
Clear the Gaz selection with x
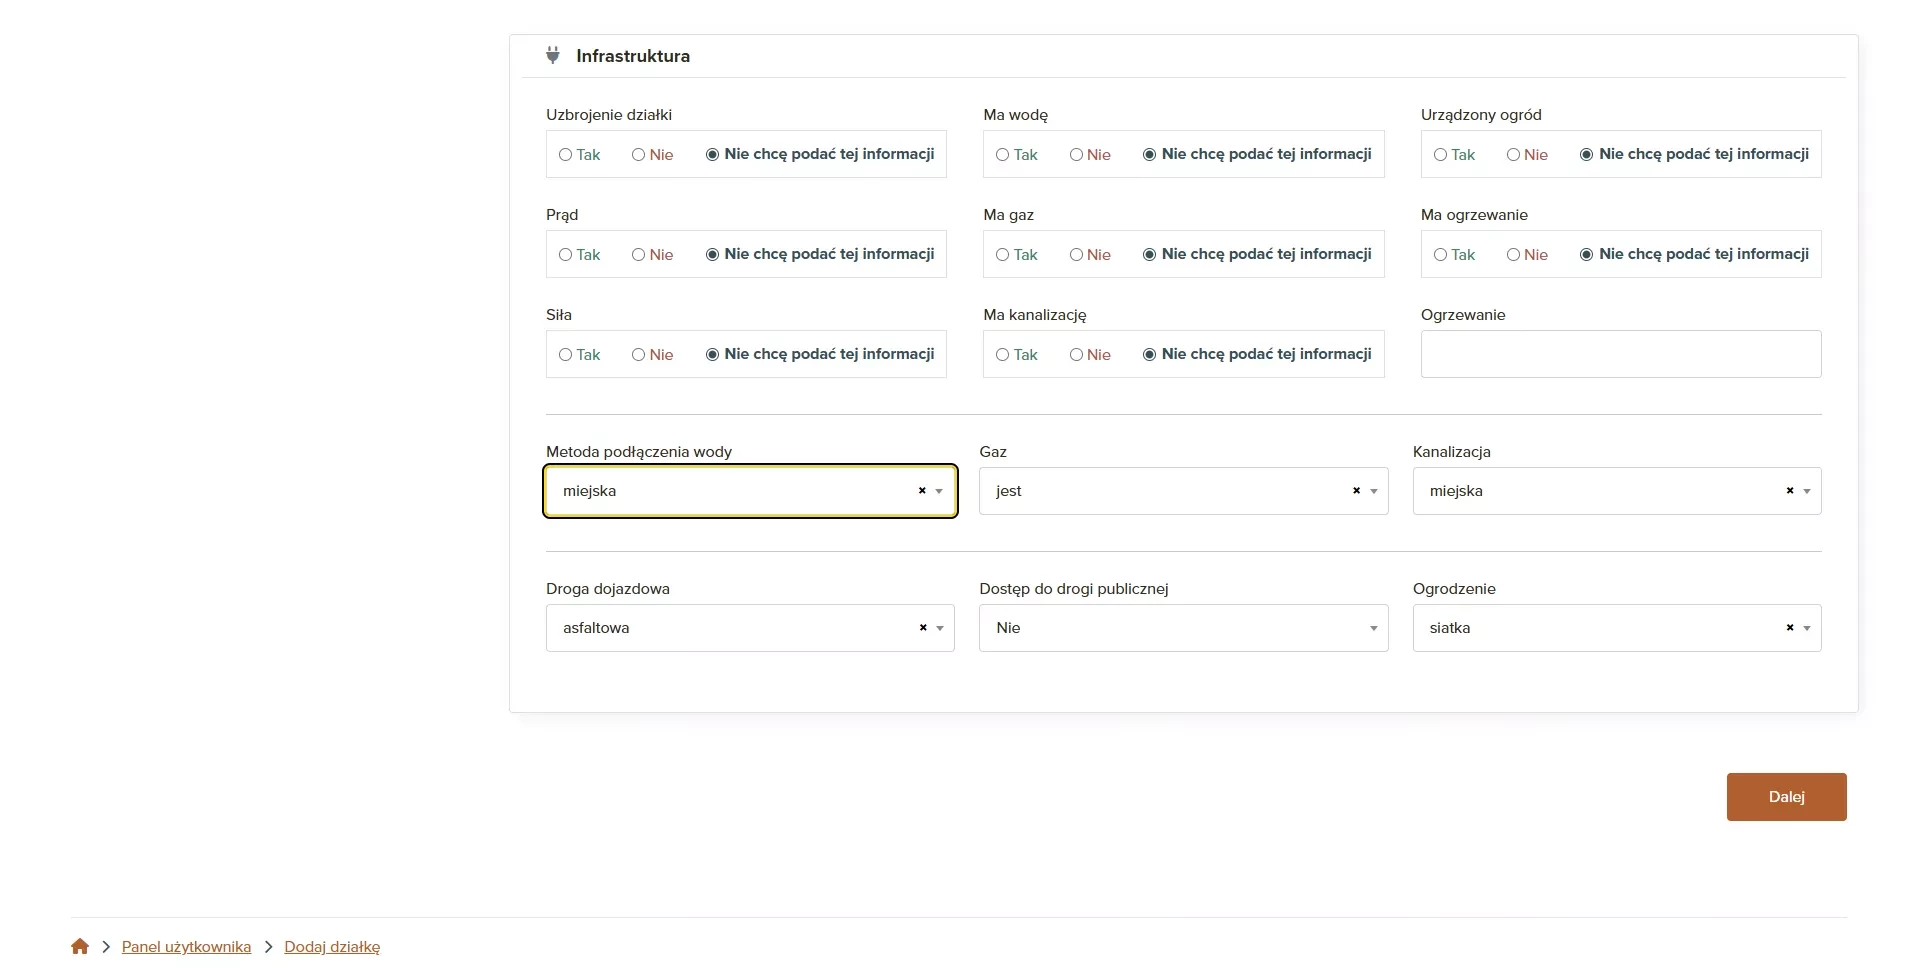point(1357,491)
